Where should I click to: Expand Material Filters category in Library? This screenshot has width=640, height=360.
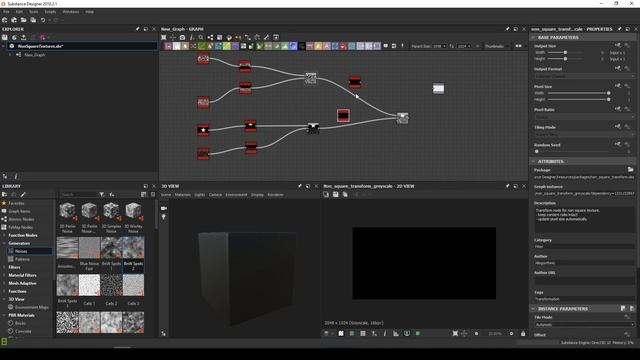4,275
